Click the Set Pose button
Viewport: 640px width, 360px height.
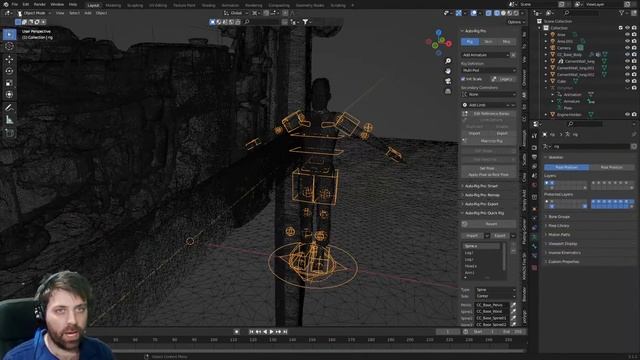click(489, 168)
